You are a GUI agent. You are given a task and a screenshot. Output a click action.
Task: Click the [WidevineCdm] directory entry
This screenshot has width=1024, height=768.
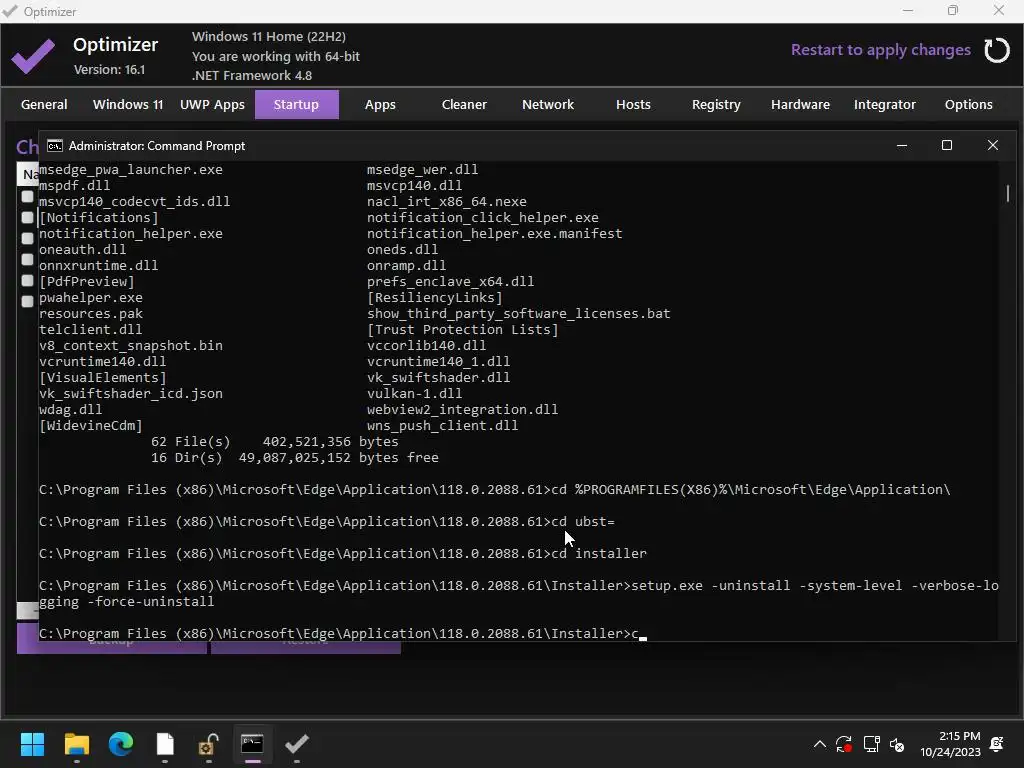pyautogui.click(x=91, y=426)
